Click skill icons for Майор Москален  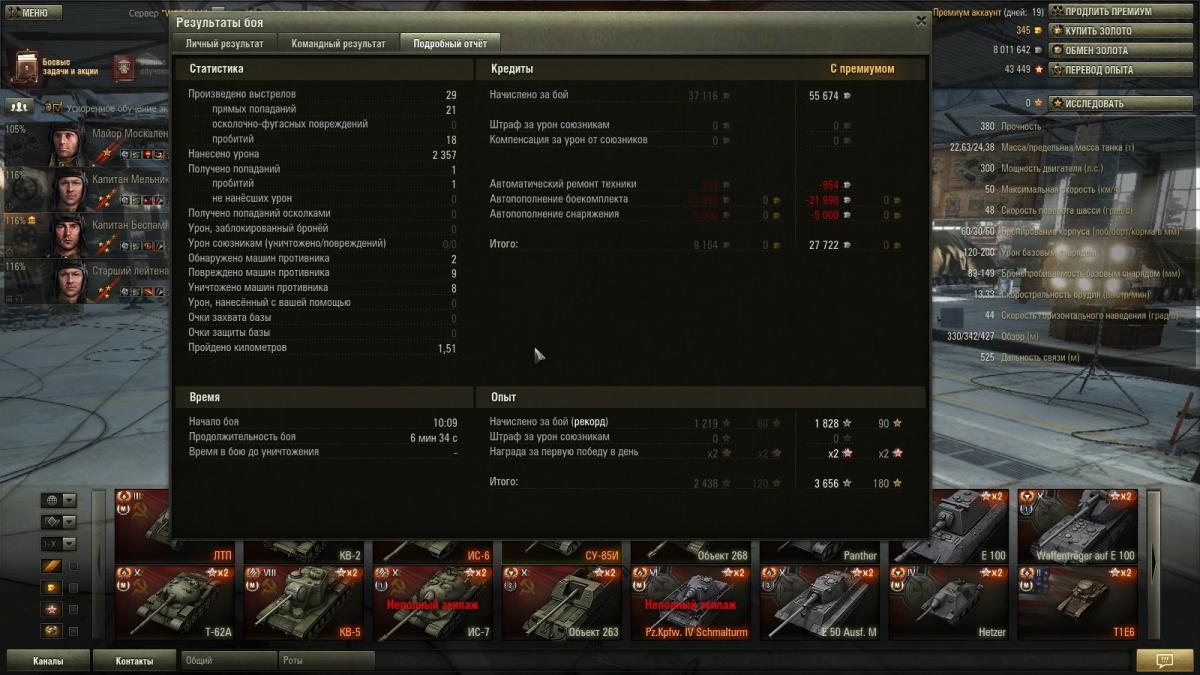142,155
